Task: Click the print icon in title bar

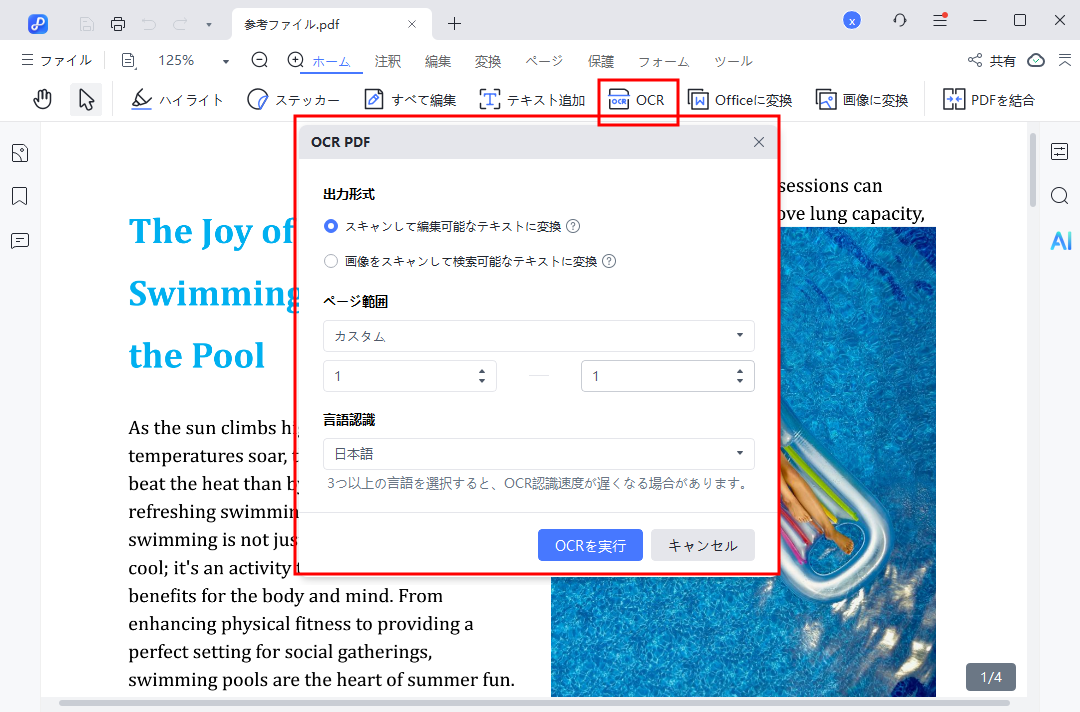Action: tap(118, 23)
